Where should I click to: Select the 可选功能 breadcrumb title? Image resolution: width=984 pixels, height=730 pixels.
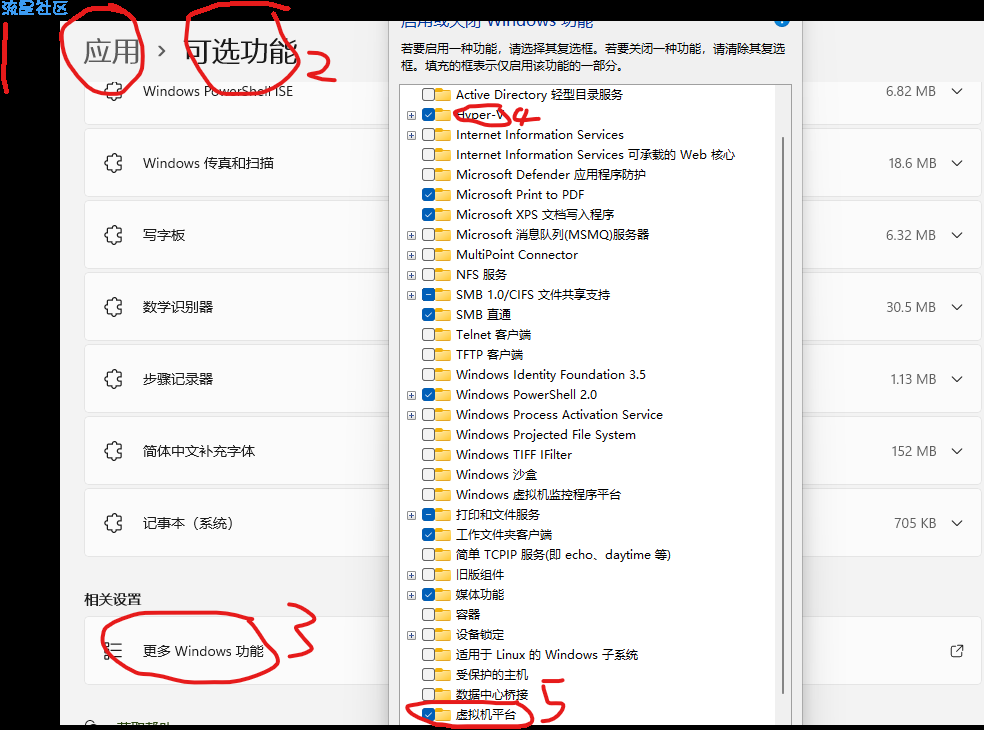click(241, 51)
